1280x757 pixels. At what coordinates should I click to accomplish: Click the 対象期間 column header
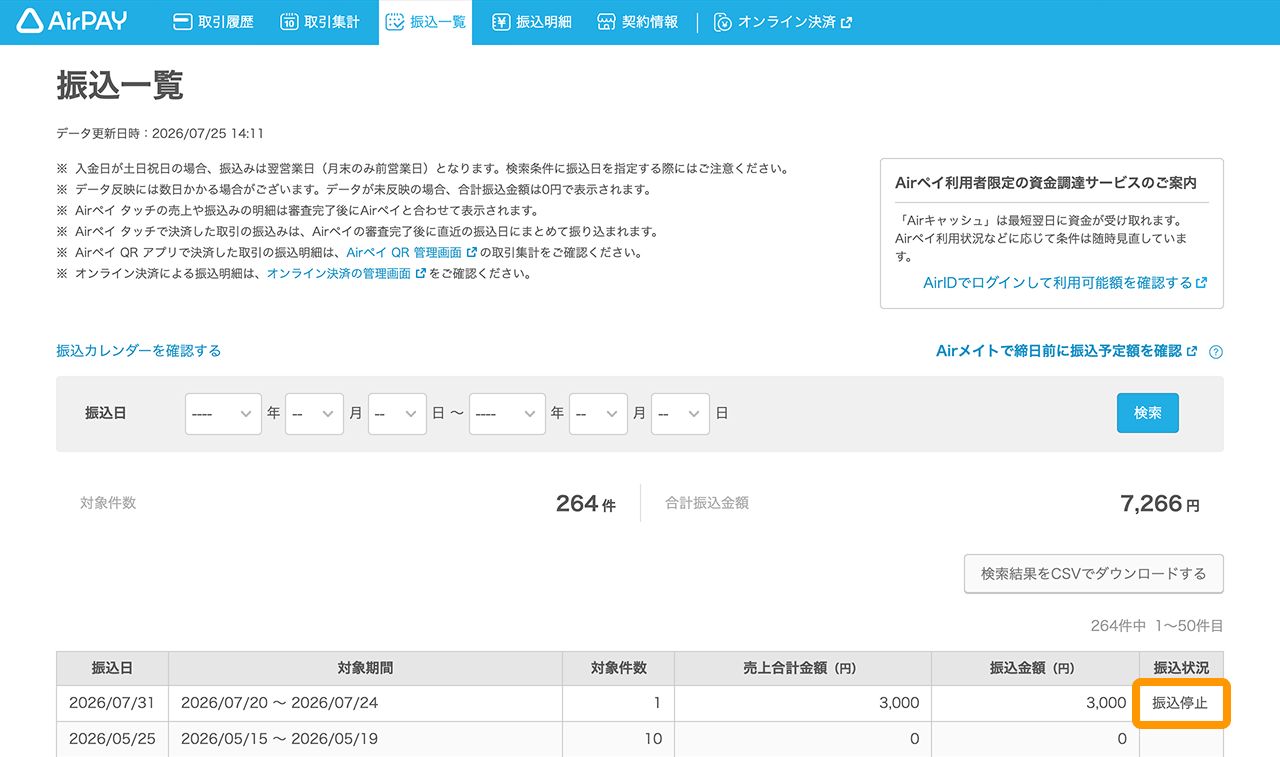point(365,668)
